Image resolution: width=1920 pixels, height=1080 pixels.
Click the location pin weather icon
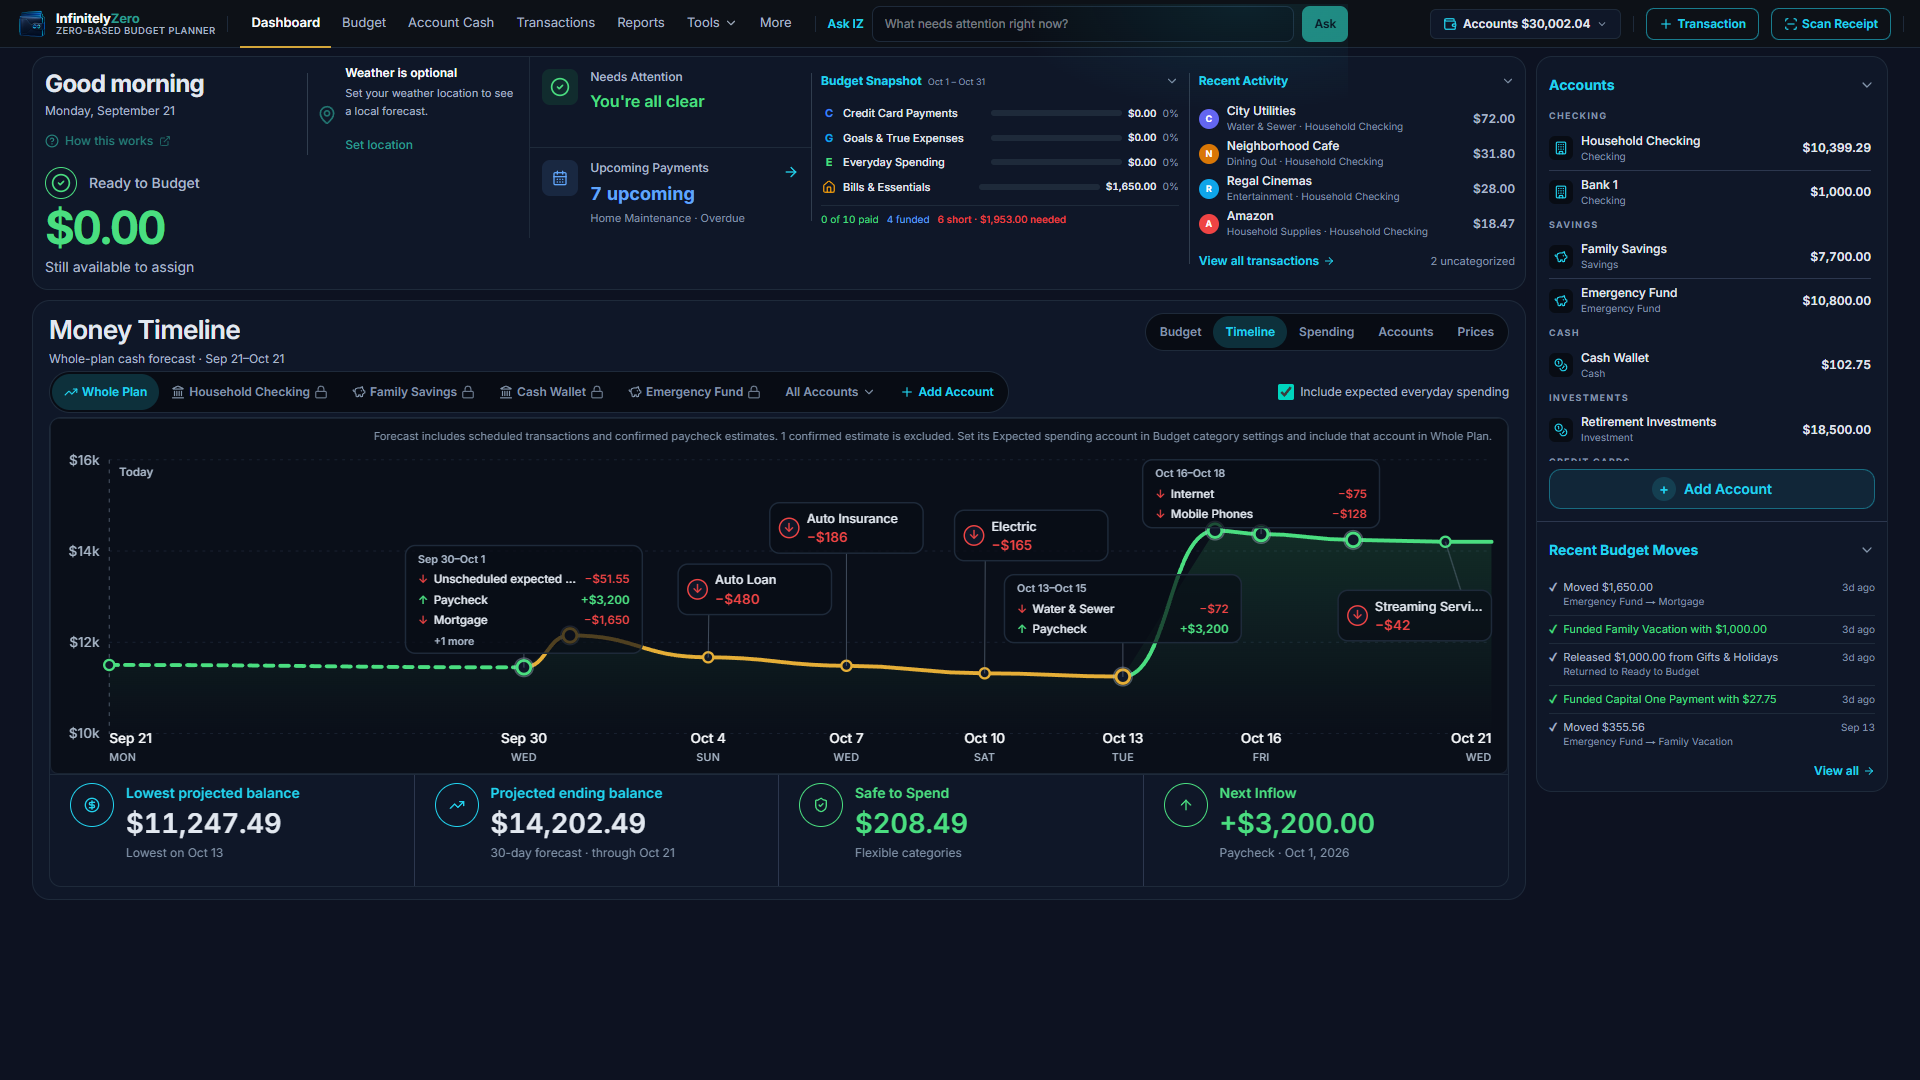326,115
